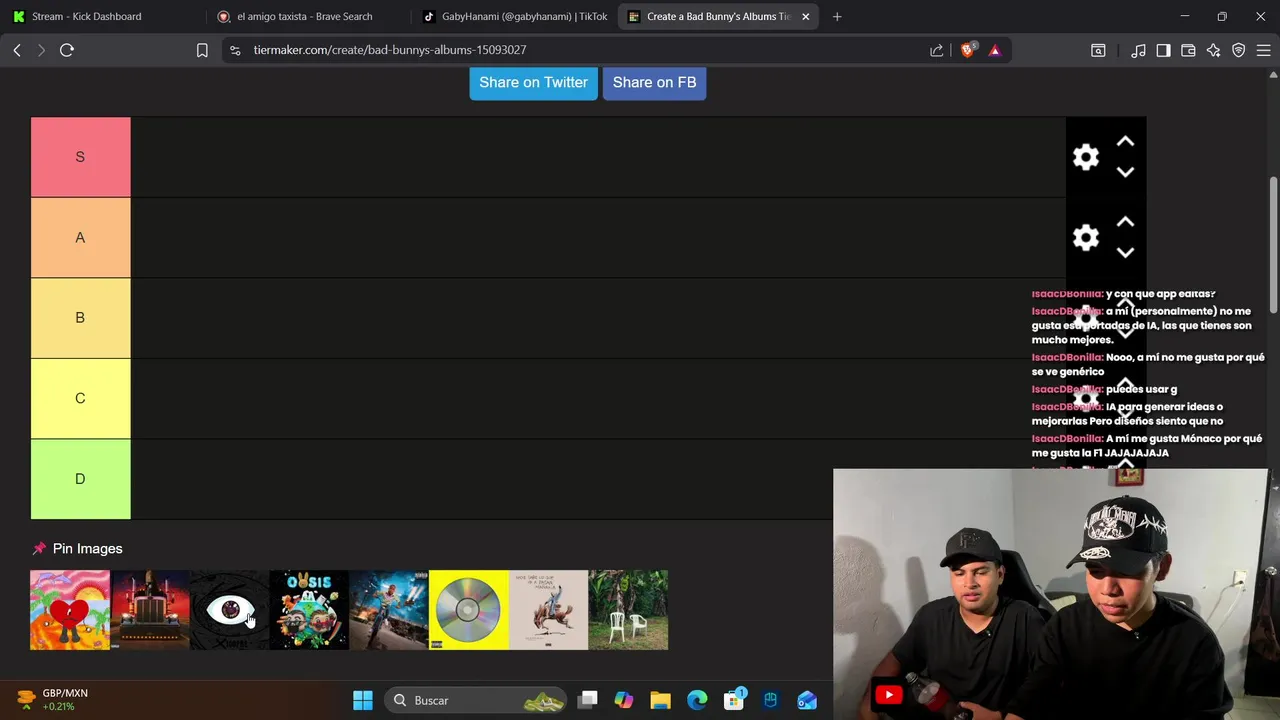Go back to the previous page
Screen dimensions: 1280x720
(17, 50)
